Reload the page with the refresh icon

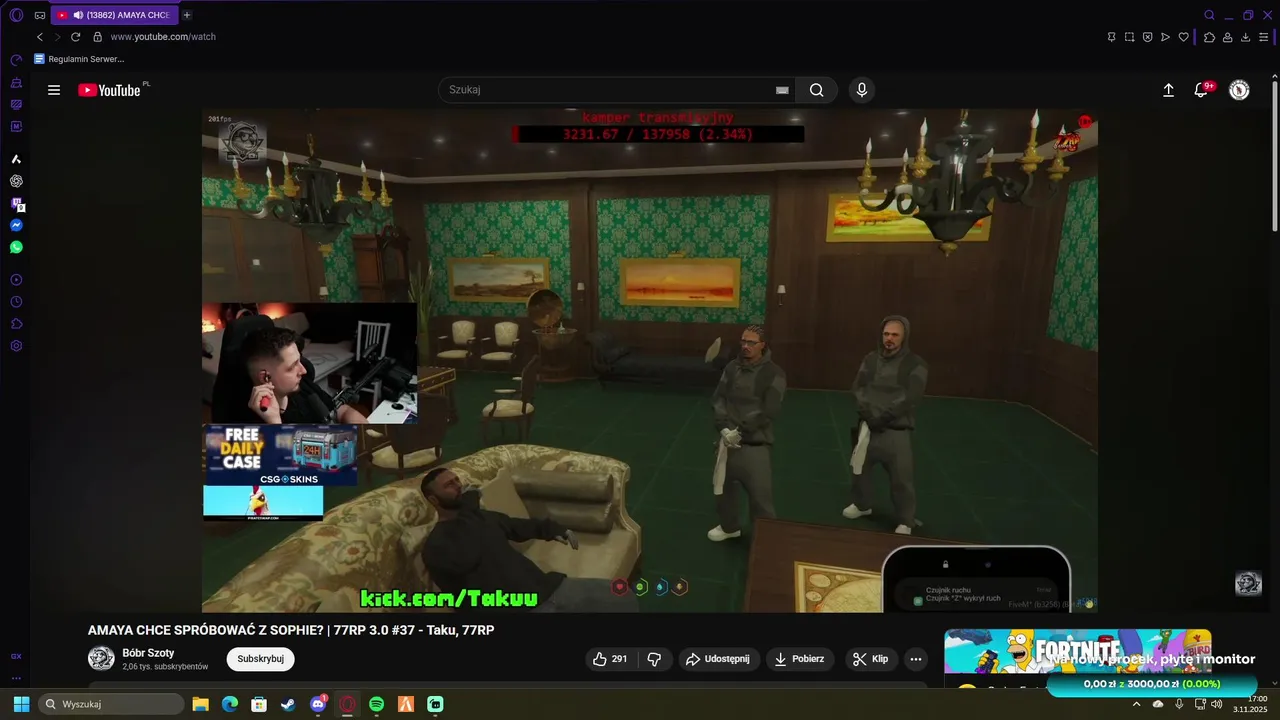pyautogui.click(x=75, y=37)
